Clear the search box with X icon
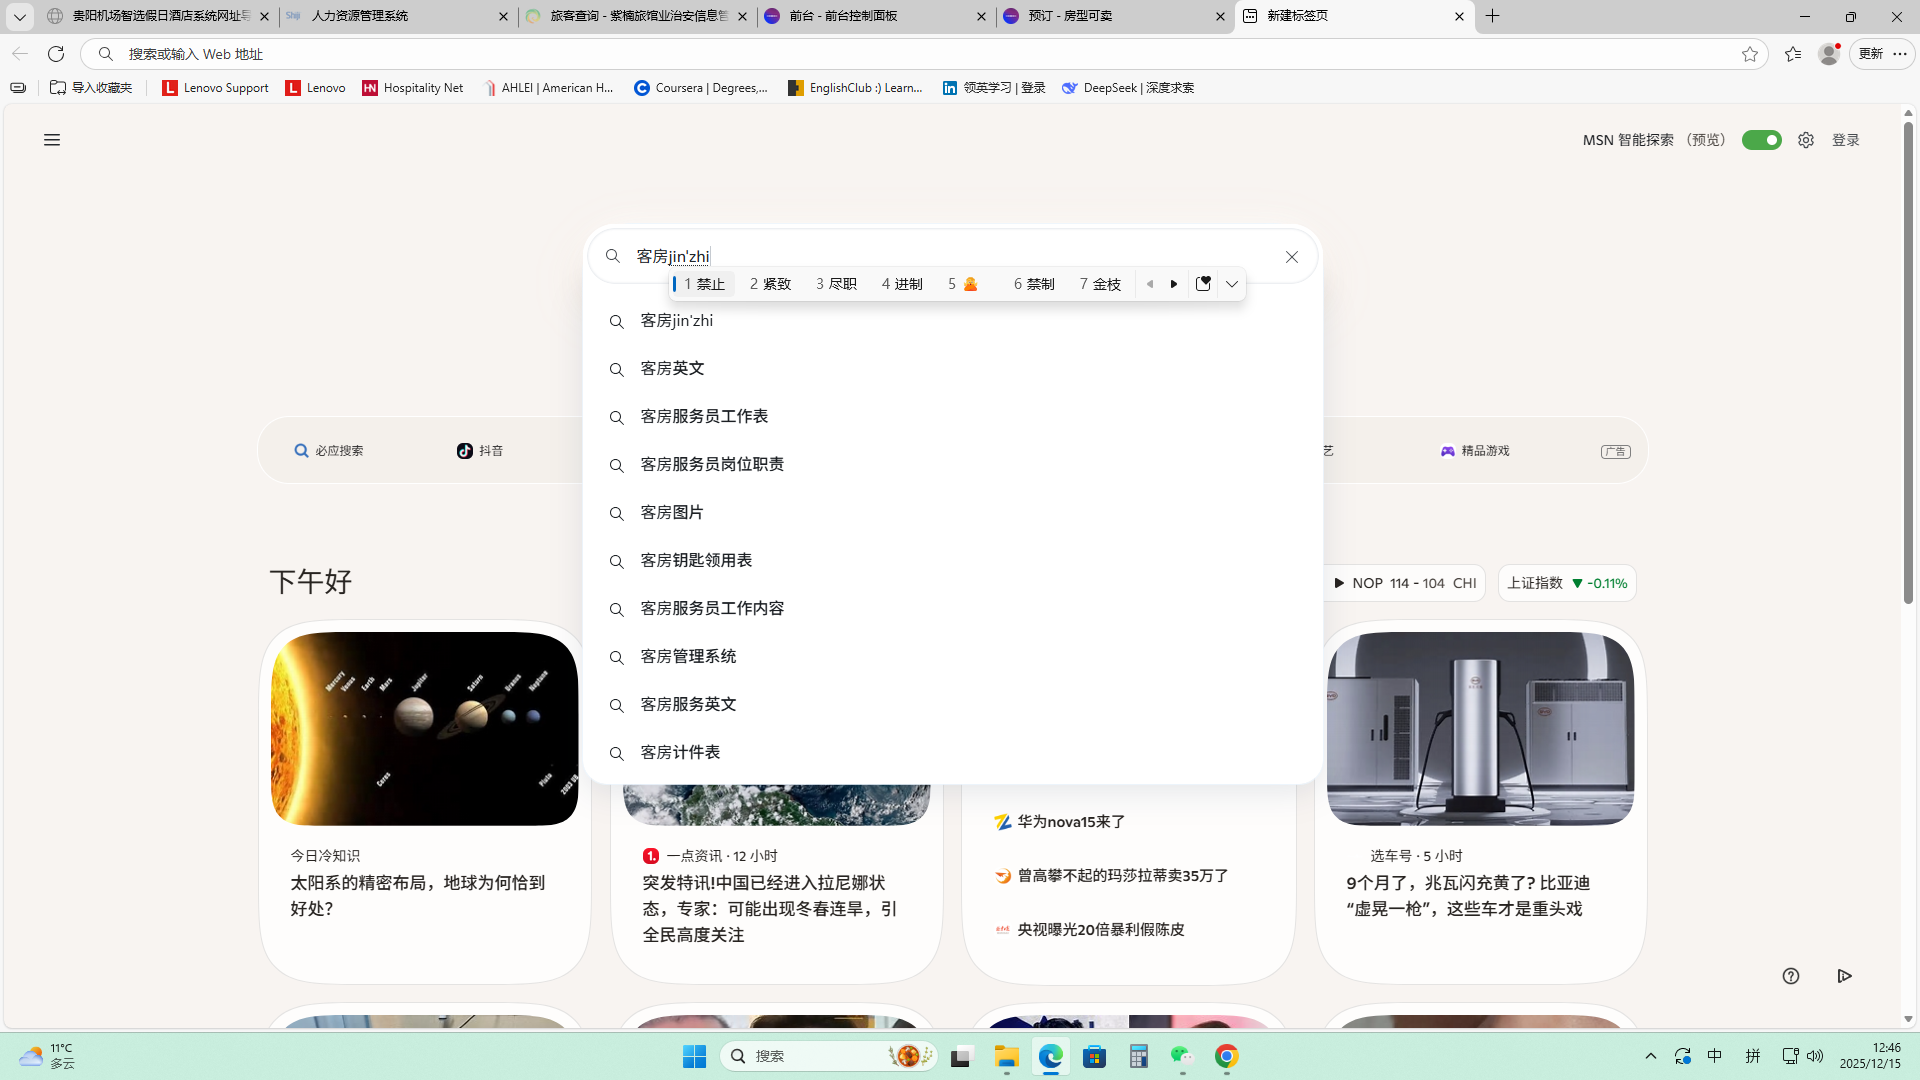Screen dimensions: 1920x1080 coord(1292,257)
